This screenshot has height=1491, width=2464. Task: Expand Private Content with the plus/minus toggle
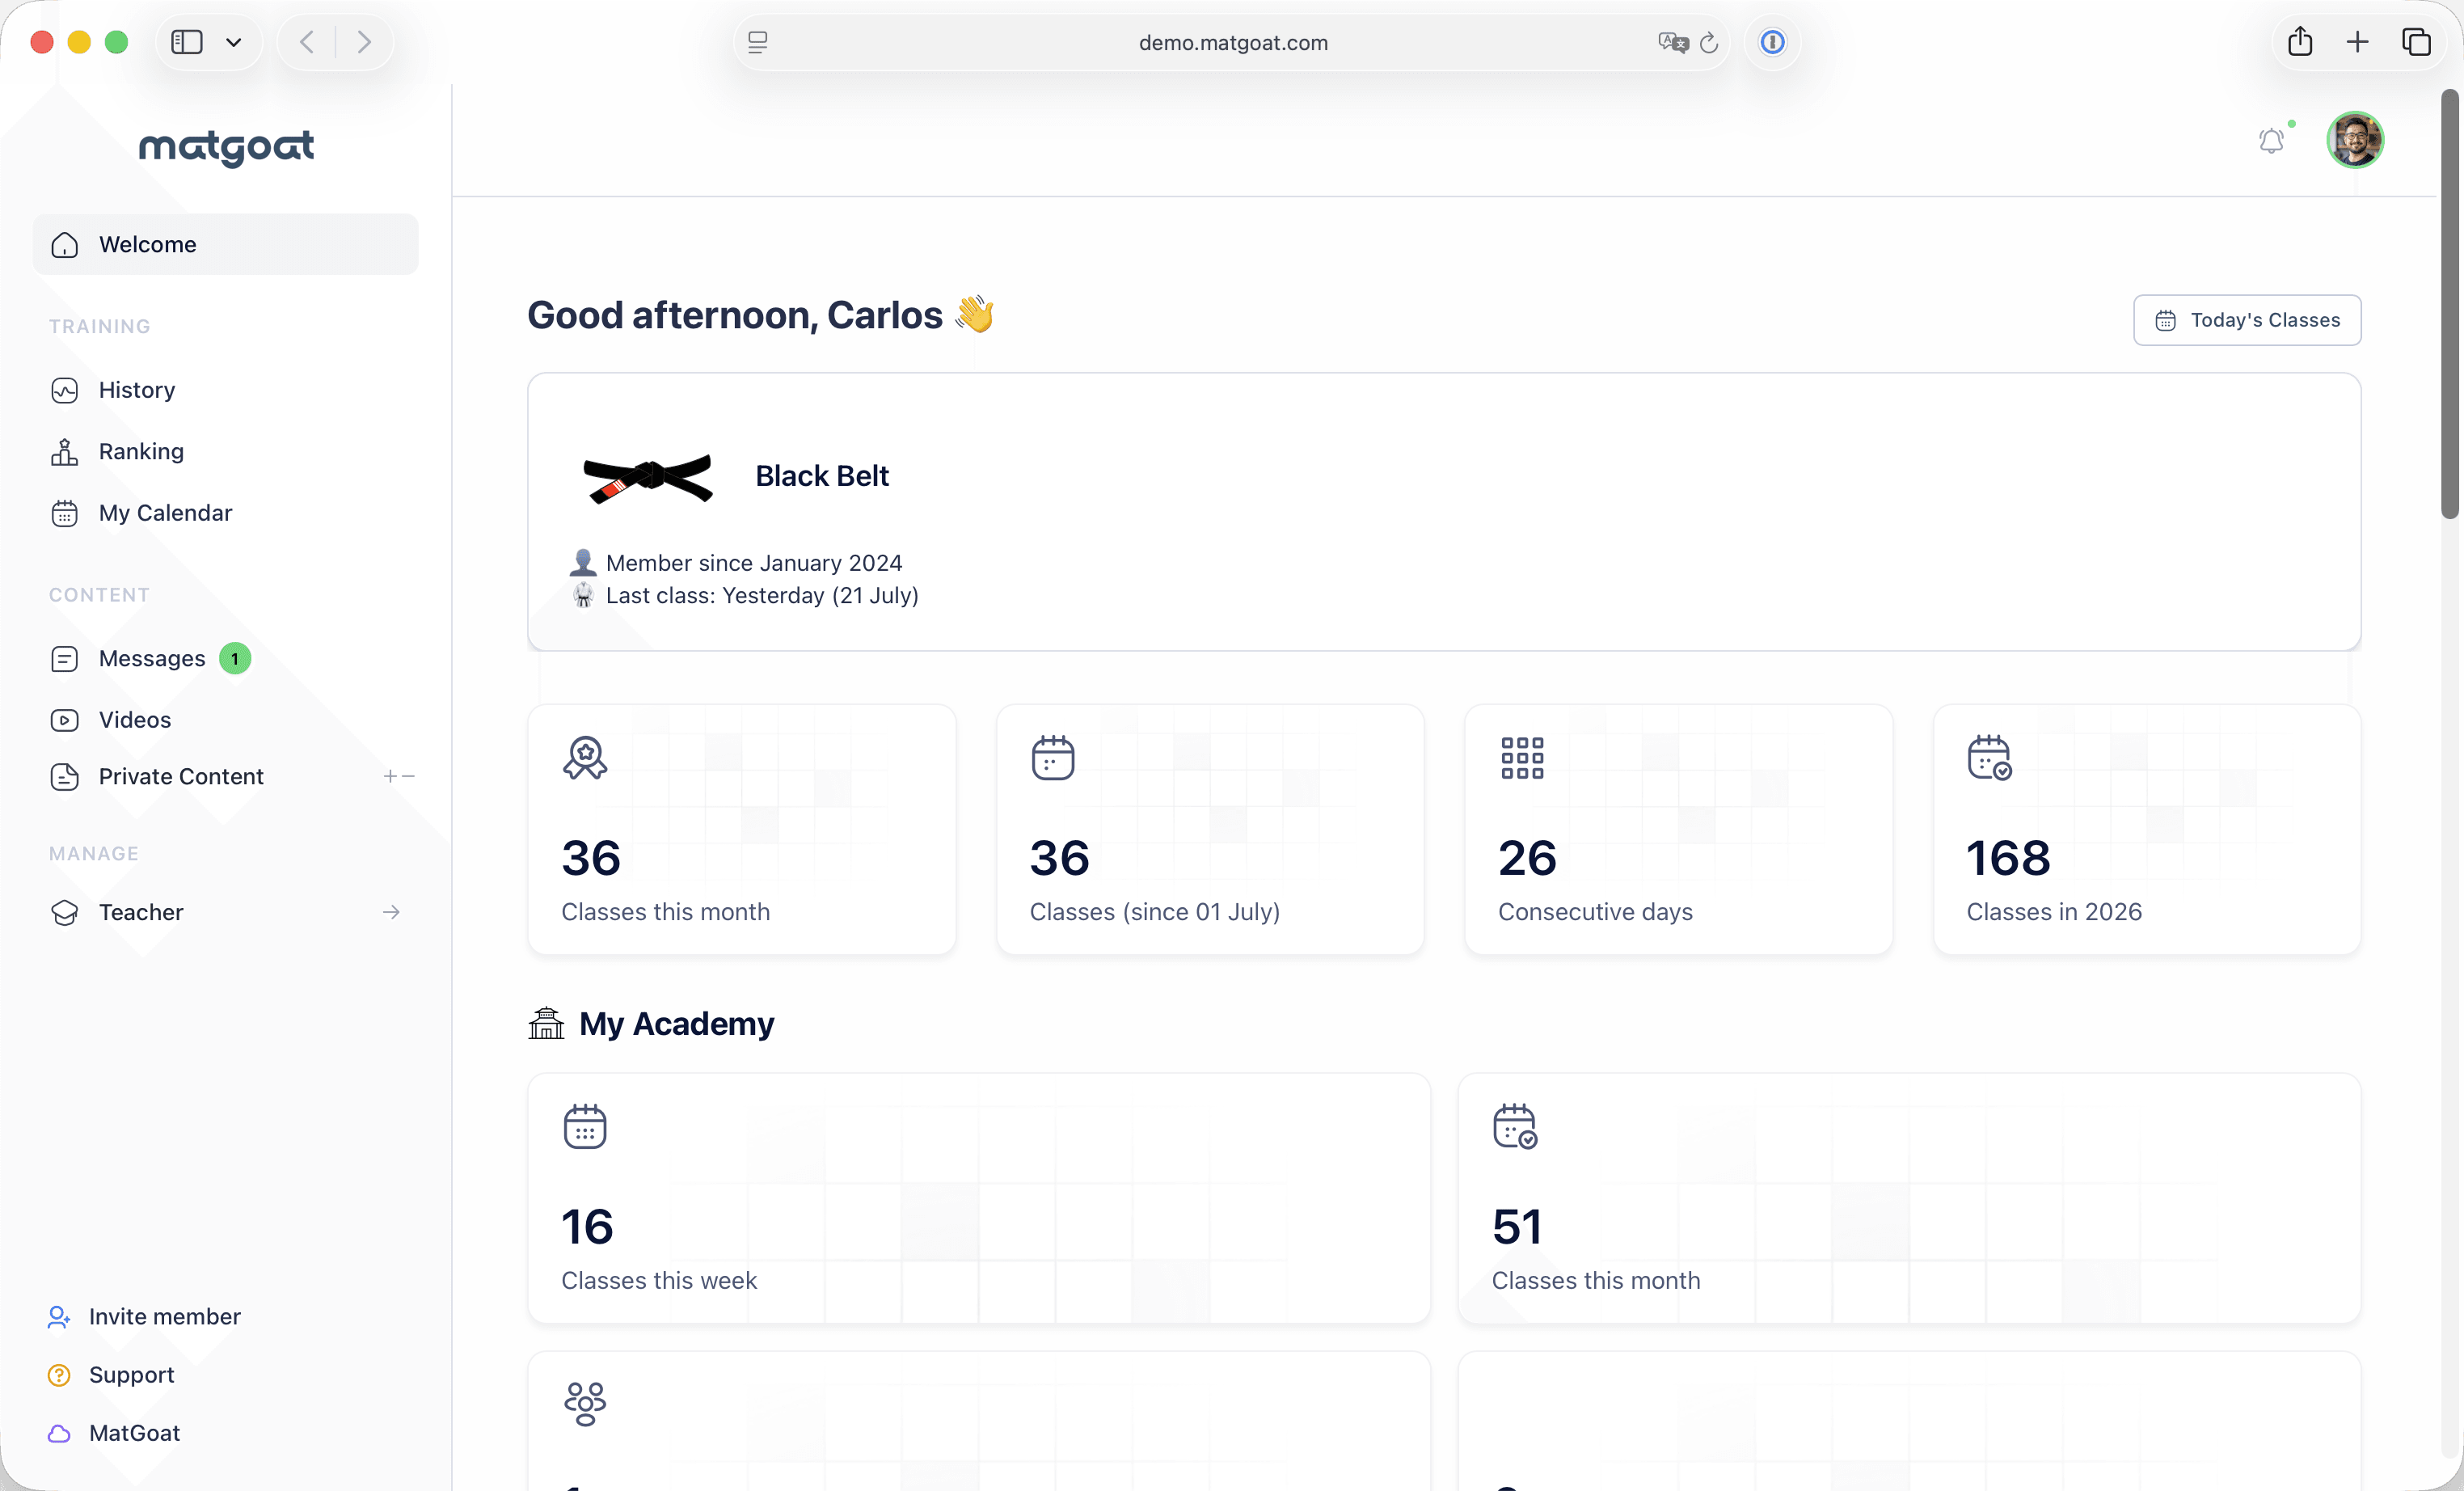coord(399,776)
